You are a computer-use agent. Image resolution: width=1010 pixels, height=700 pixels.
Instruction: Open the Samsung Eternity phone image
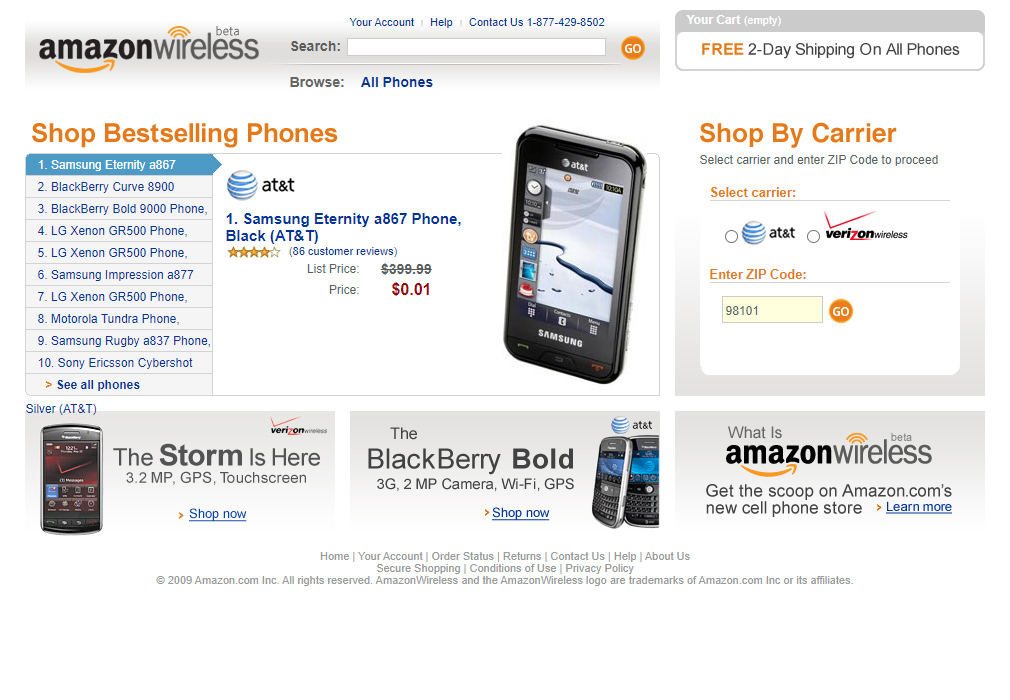pos(574,254)
